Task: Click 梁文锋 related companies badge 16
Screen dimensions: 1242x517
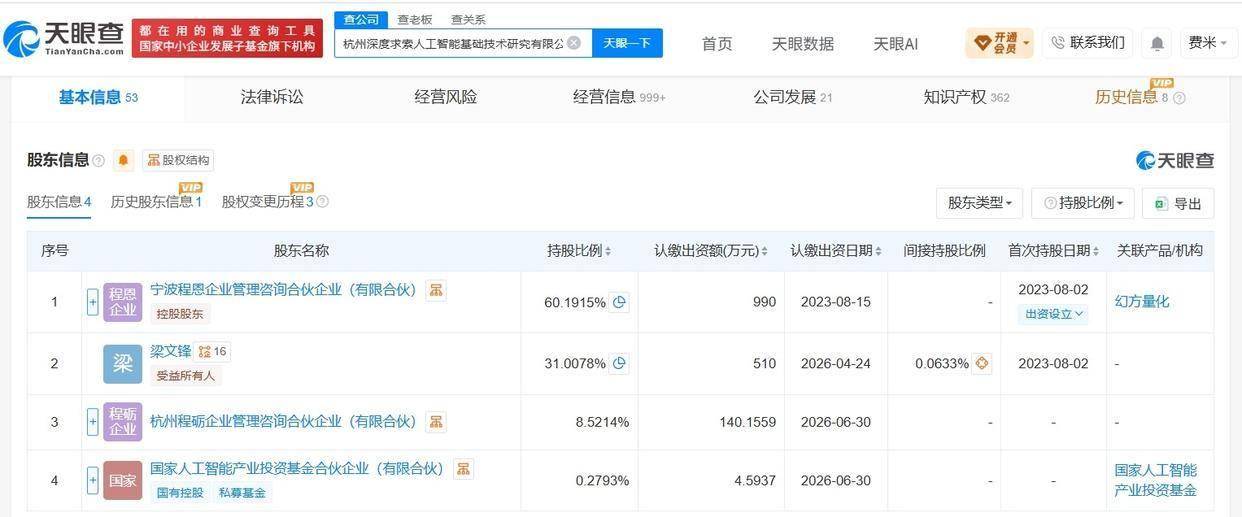Action: 212,352
